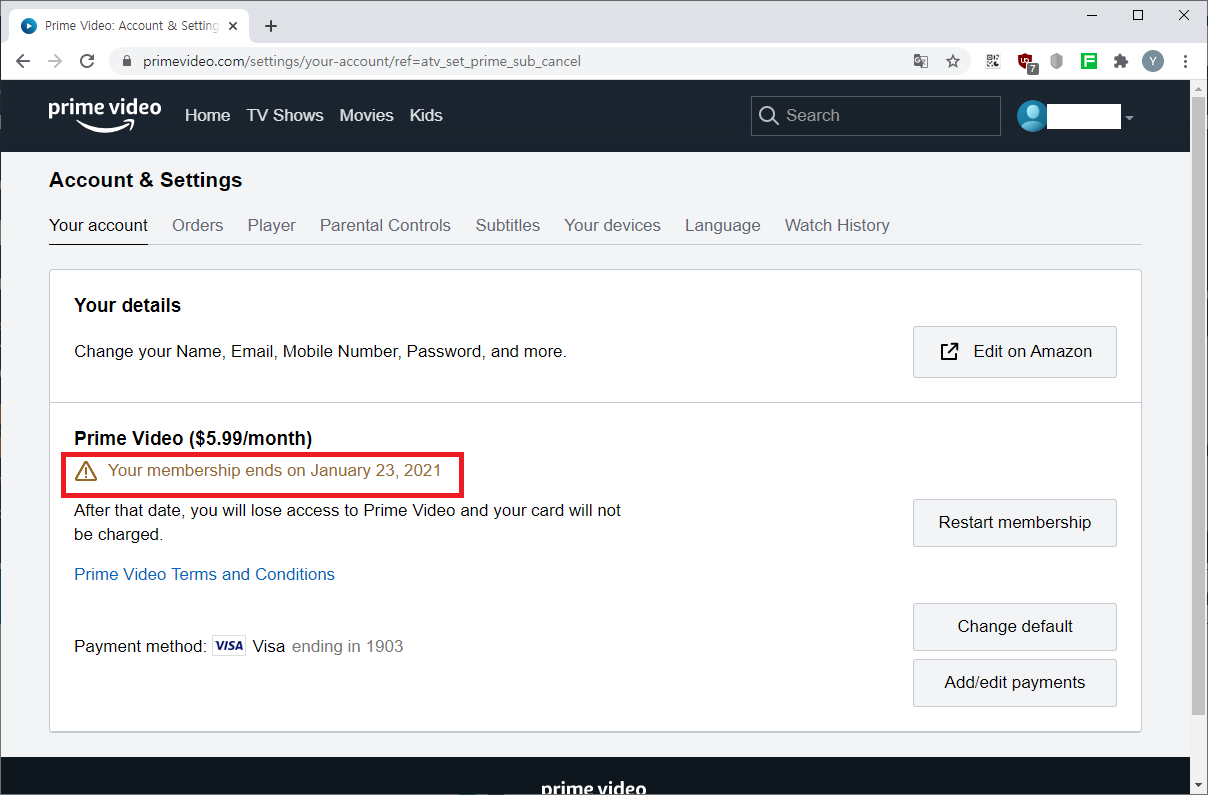
Task: Open the Chrome profile avatar
Action: (x=1153, y=61)
